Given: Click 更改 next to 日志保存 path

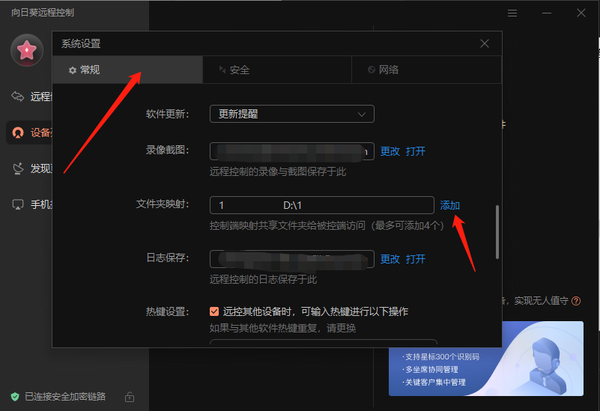Looking at the screenshot, I should click(x=390, y=259).
